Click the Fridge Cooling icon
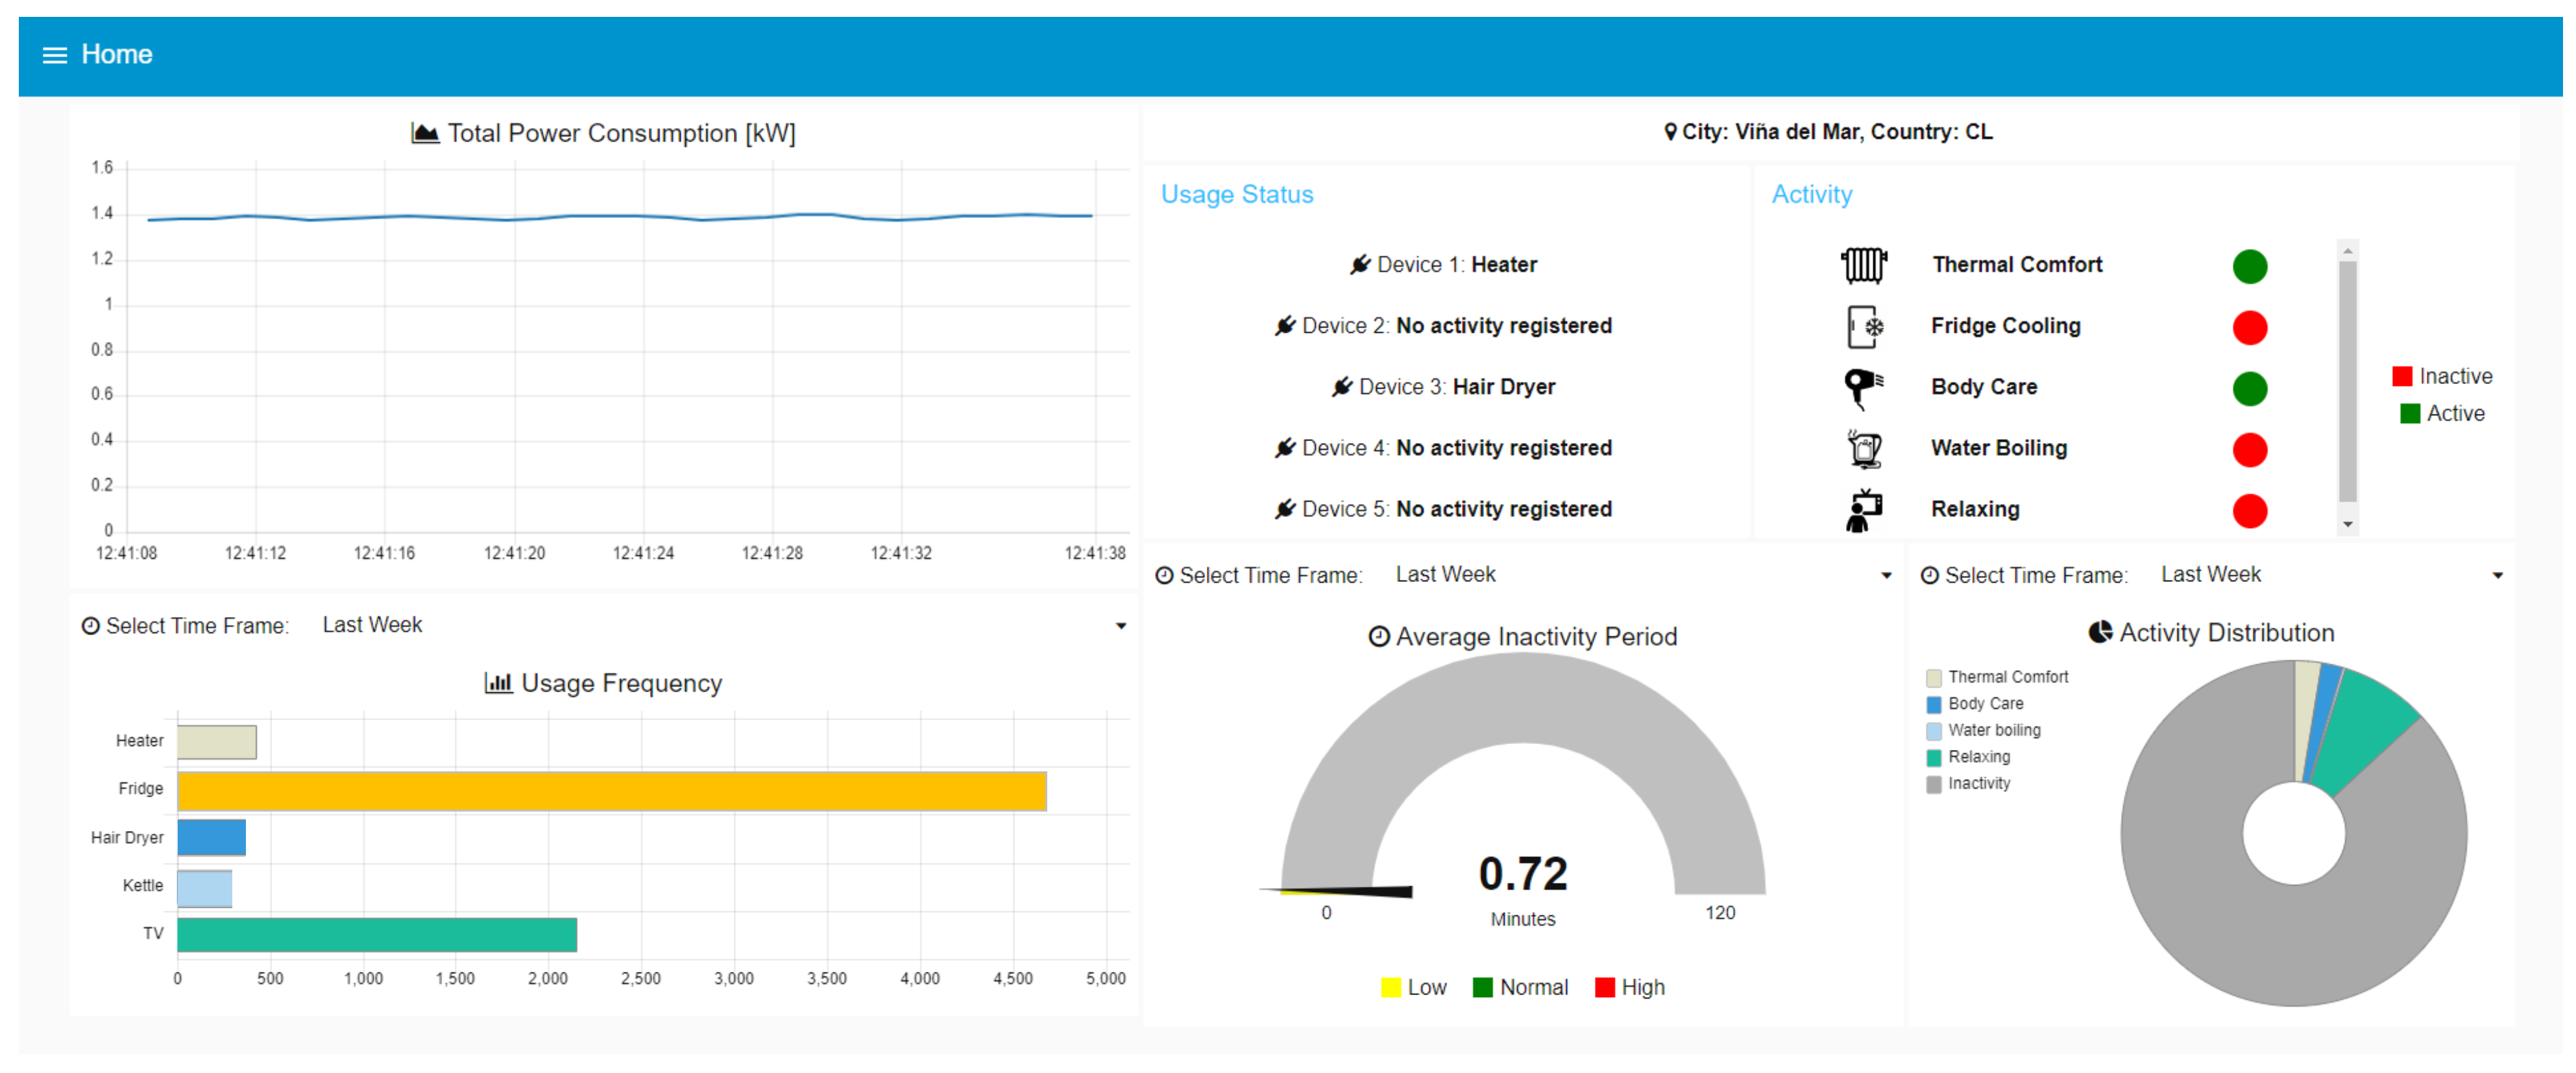Viewport: 2576px width, 1073px height. tap(1863, 327)
